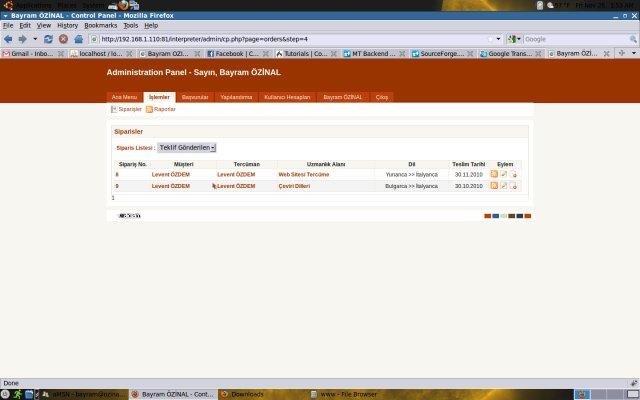Switch to the Tutorials browser tab
Screen dimensions: 640x400
[x=305, y=53]
